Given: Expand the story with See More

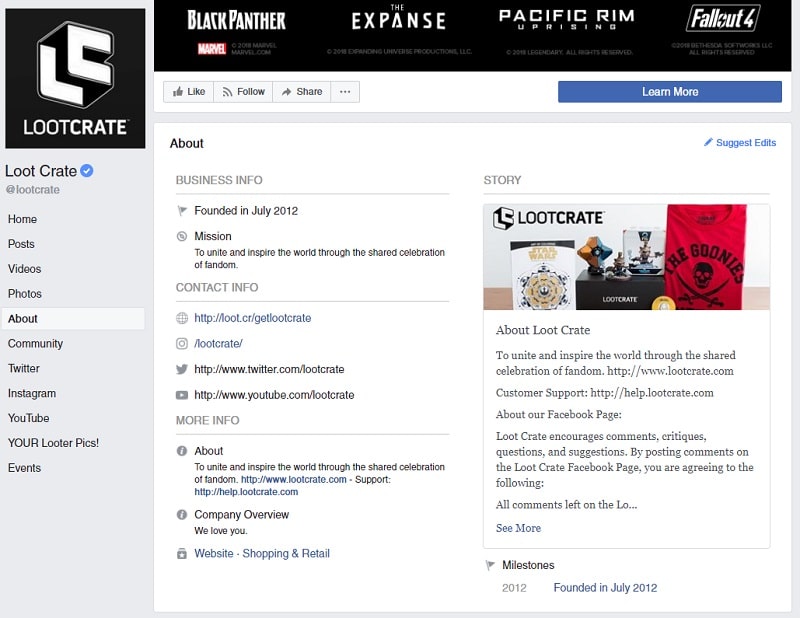Looking at the screenshot, I should tap(518, 528).
